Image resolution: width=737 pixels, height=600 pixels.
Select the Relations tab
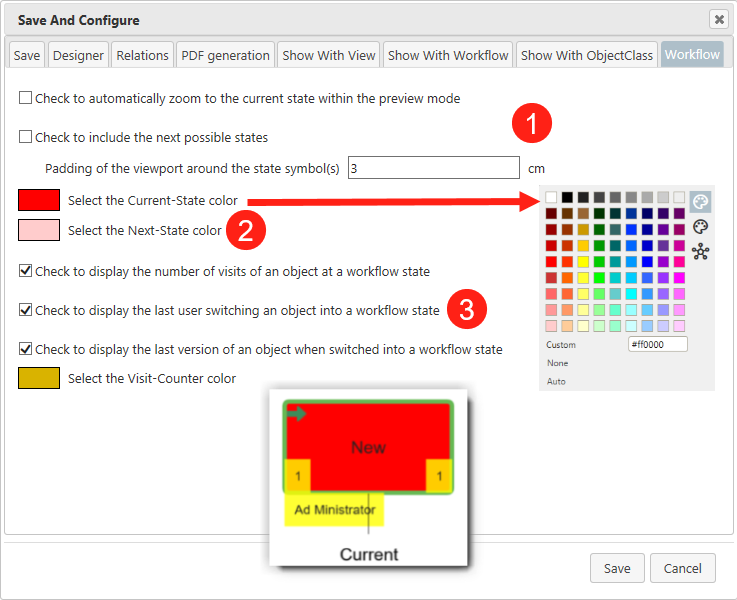click(143, 55)
